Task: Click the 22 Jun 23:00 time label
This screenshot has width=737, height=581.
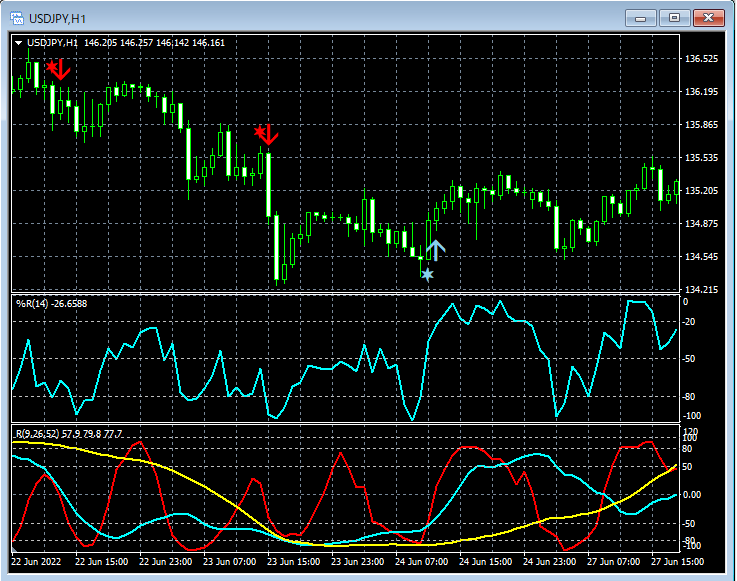Action: point(165,562)
